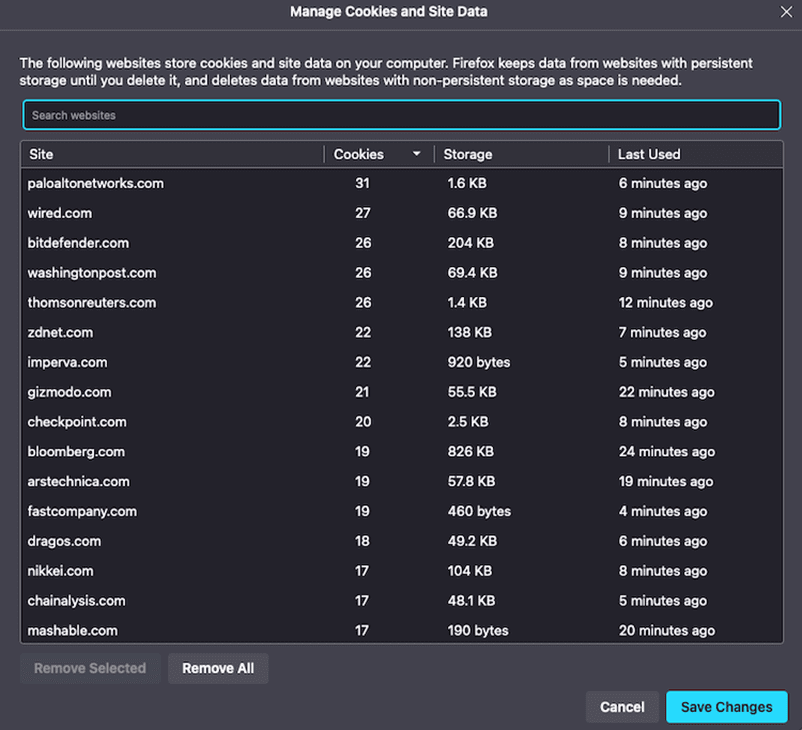
Task: Choose the washingtonpost.com row
Action: [x=92, y=273]
